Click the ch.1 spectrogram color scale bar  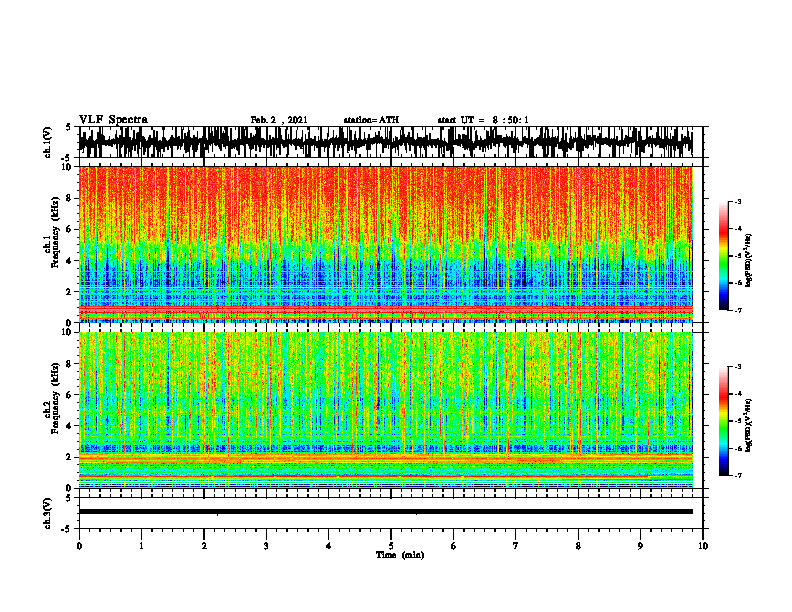pos(724,256)
